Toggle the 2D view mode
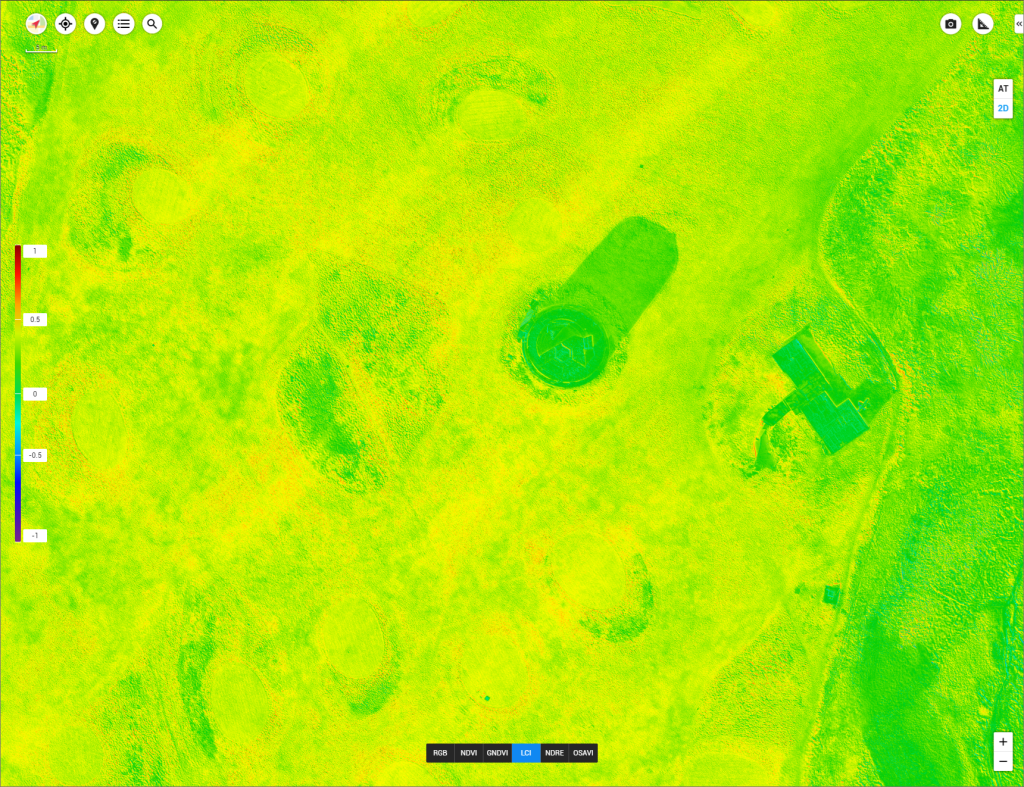Screen dimensions: 1024x787 [1003, 108]
